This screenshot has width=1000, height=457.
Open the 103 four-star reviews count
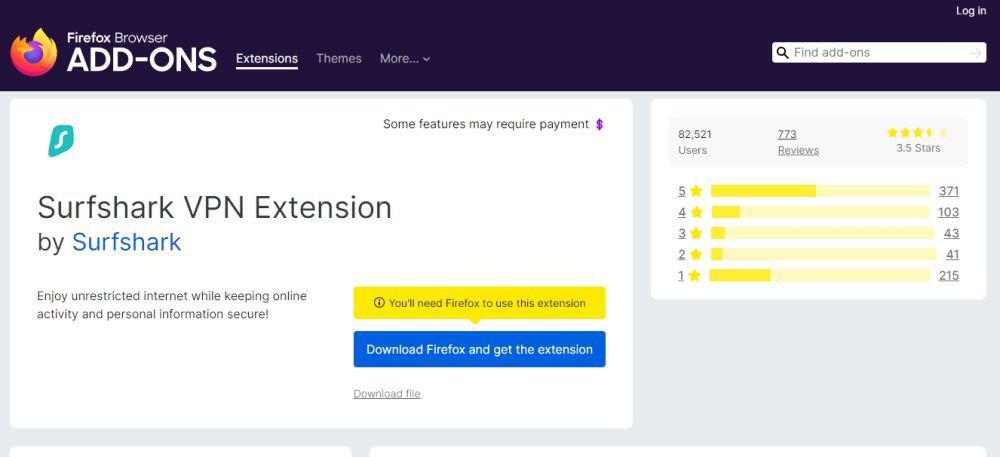tap(948, 212)
